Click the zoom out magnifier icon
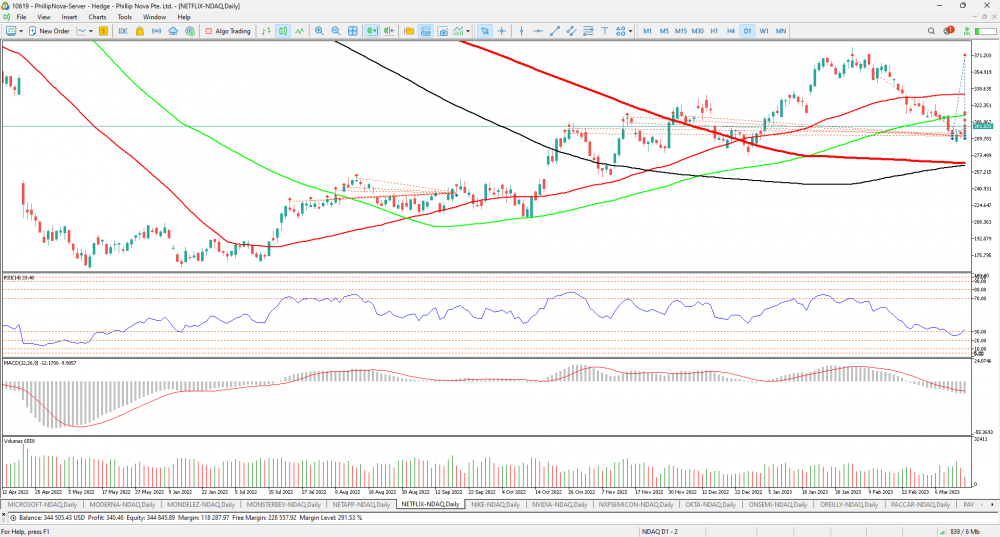The image size is (1000, 537). point(336,31)
